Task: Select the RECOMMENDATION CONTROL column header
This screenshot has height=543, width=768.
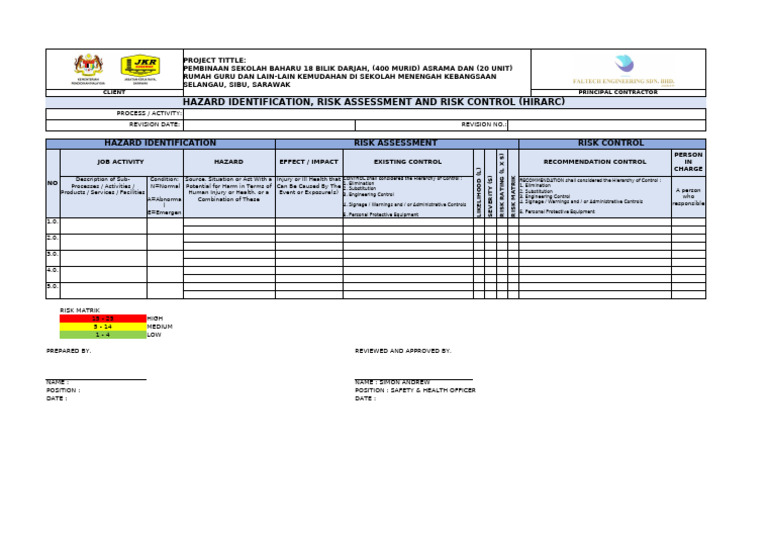Action: 595,162
